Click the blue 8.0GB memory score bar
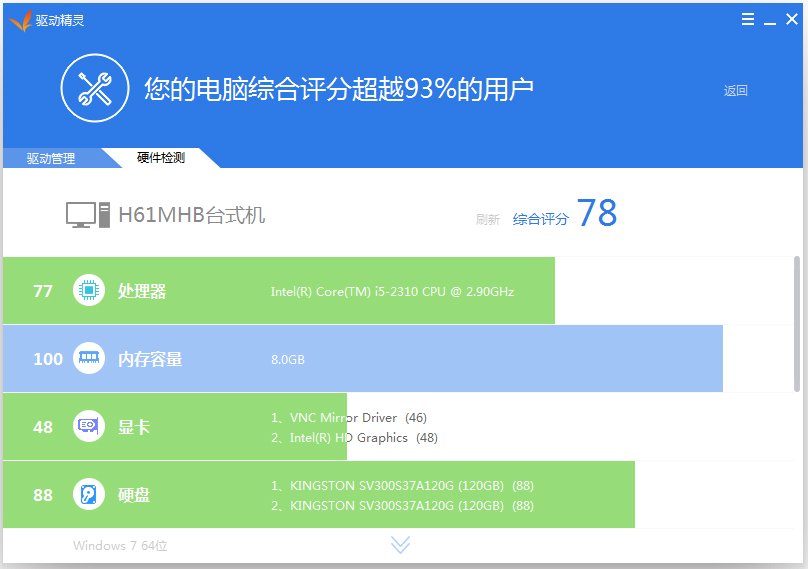808x569 pixels. (500, 359)
